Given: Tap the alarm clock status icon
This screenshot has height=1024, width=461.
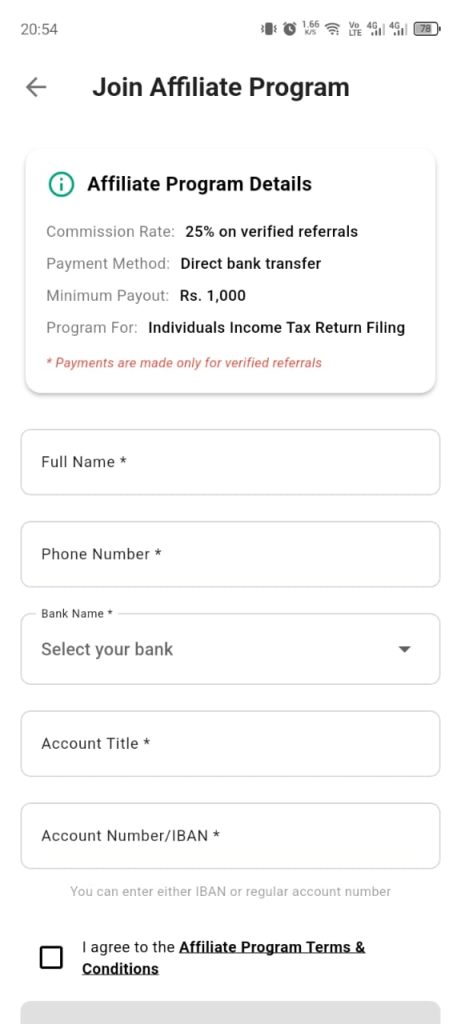Looking at the screenshot, I should click(x=290, y=29).
